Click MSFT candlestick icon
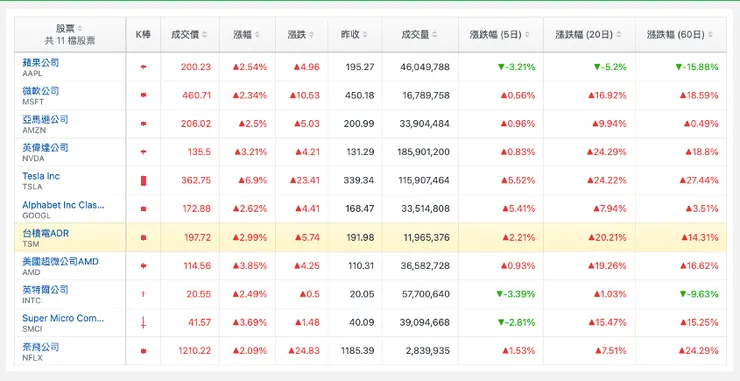This screenshot has width=740, height=381. [143, 95]
